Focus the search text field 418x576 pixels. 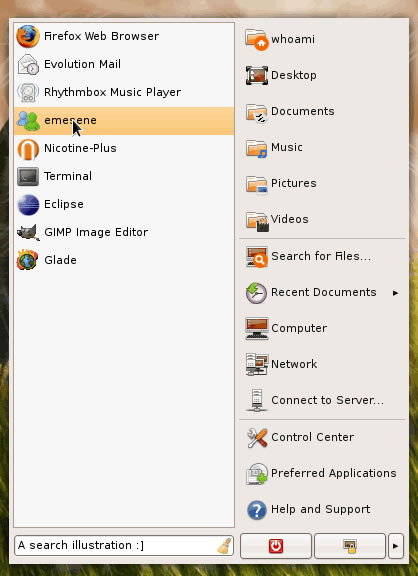(124, 545)
